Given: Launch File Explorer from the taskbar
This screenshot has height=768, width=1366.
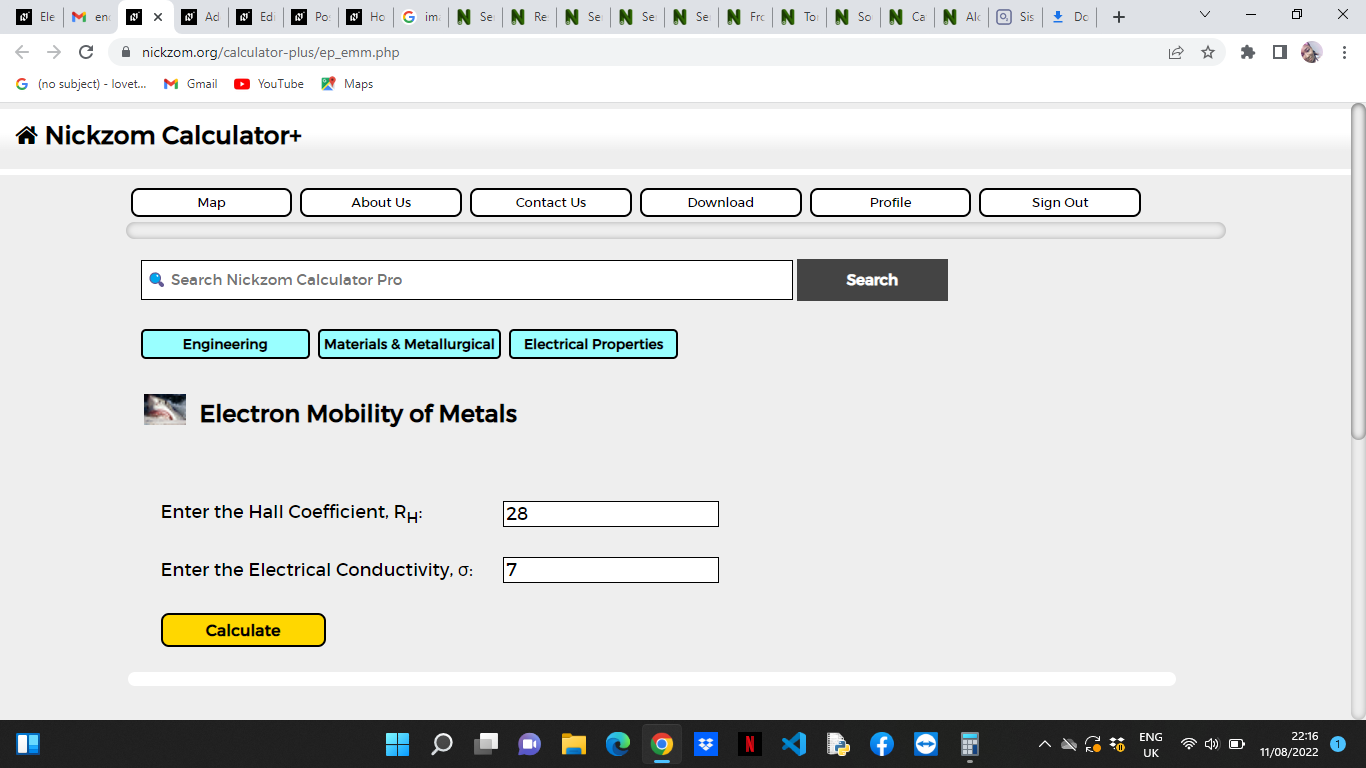Looking at the screenshot, I should tap(573, 744).
